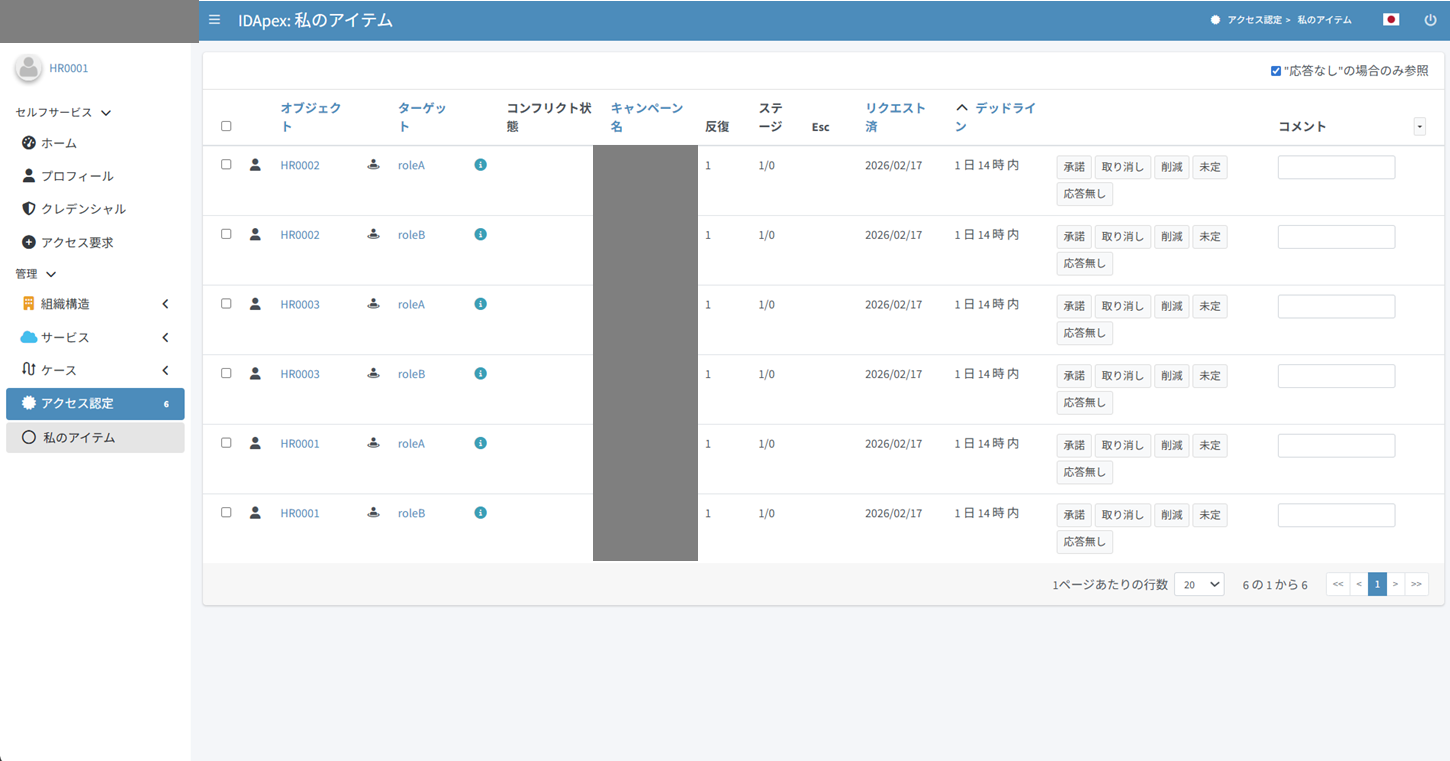
Task: Click info icon for HR0001 roleA row
Action: (x=480, y=443)
